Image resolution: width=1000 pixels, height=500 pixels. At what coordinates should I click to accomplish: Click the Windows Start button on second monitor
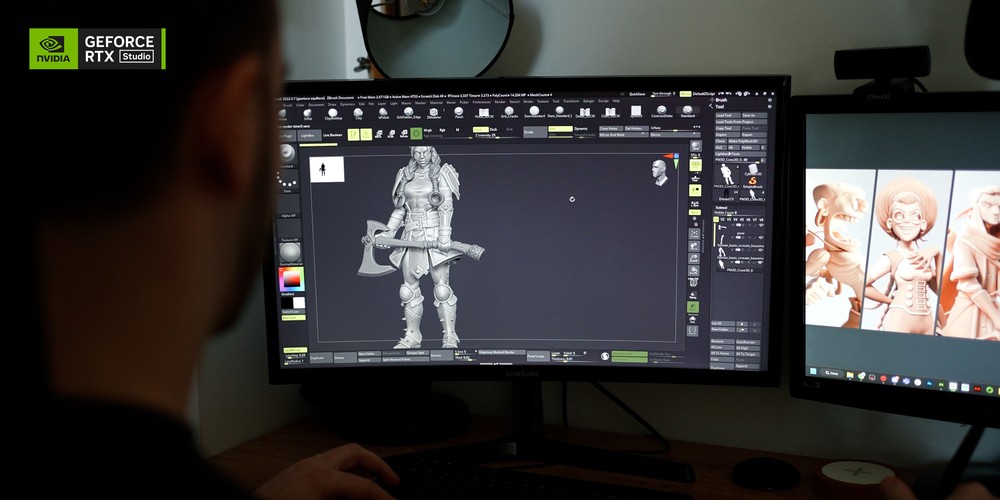[x=813, y=371]
